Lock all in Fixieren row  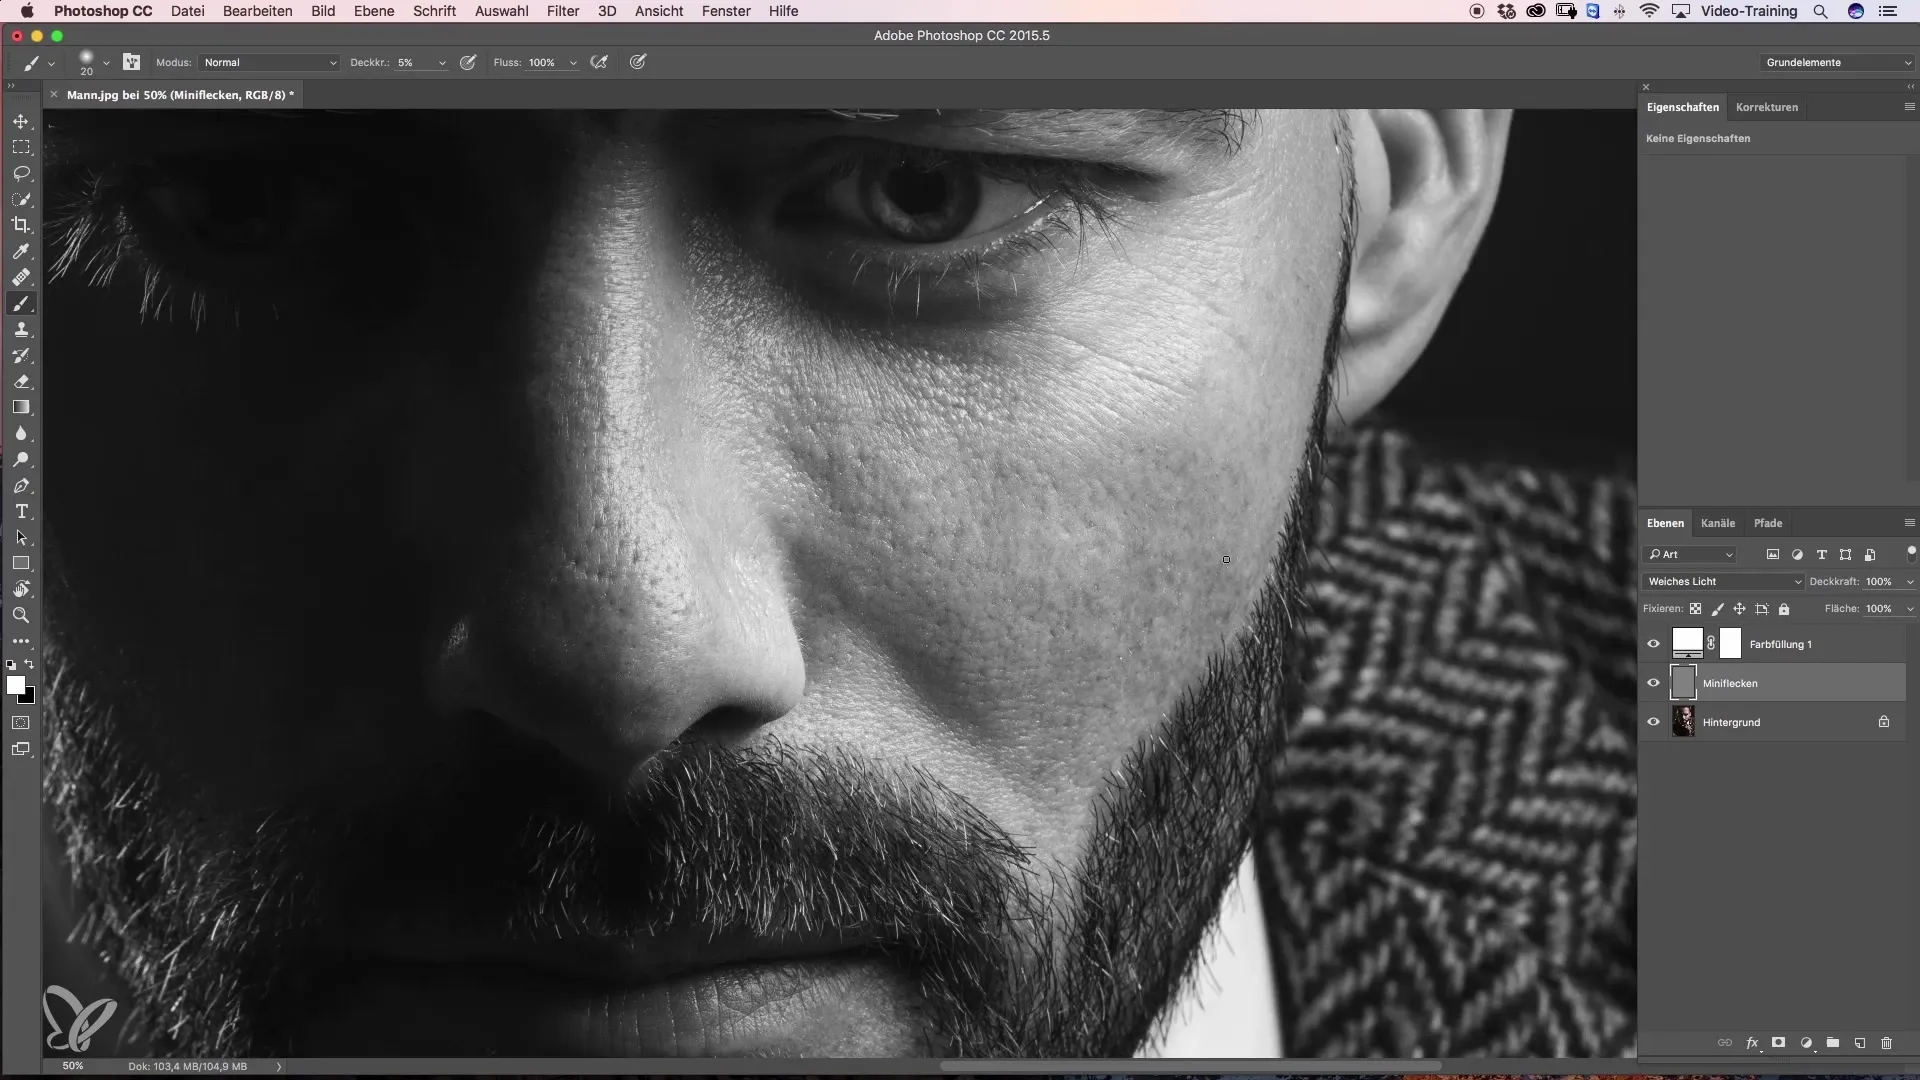[1784, 608]
